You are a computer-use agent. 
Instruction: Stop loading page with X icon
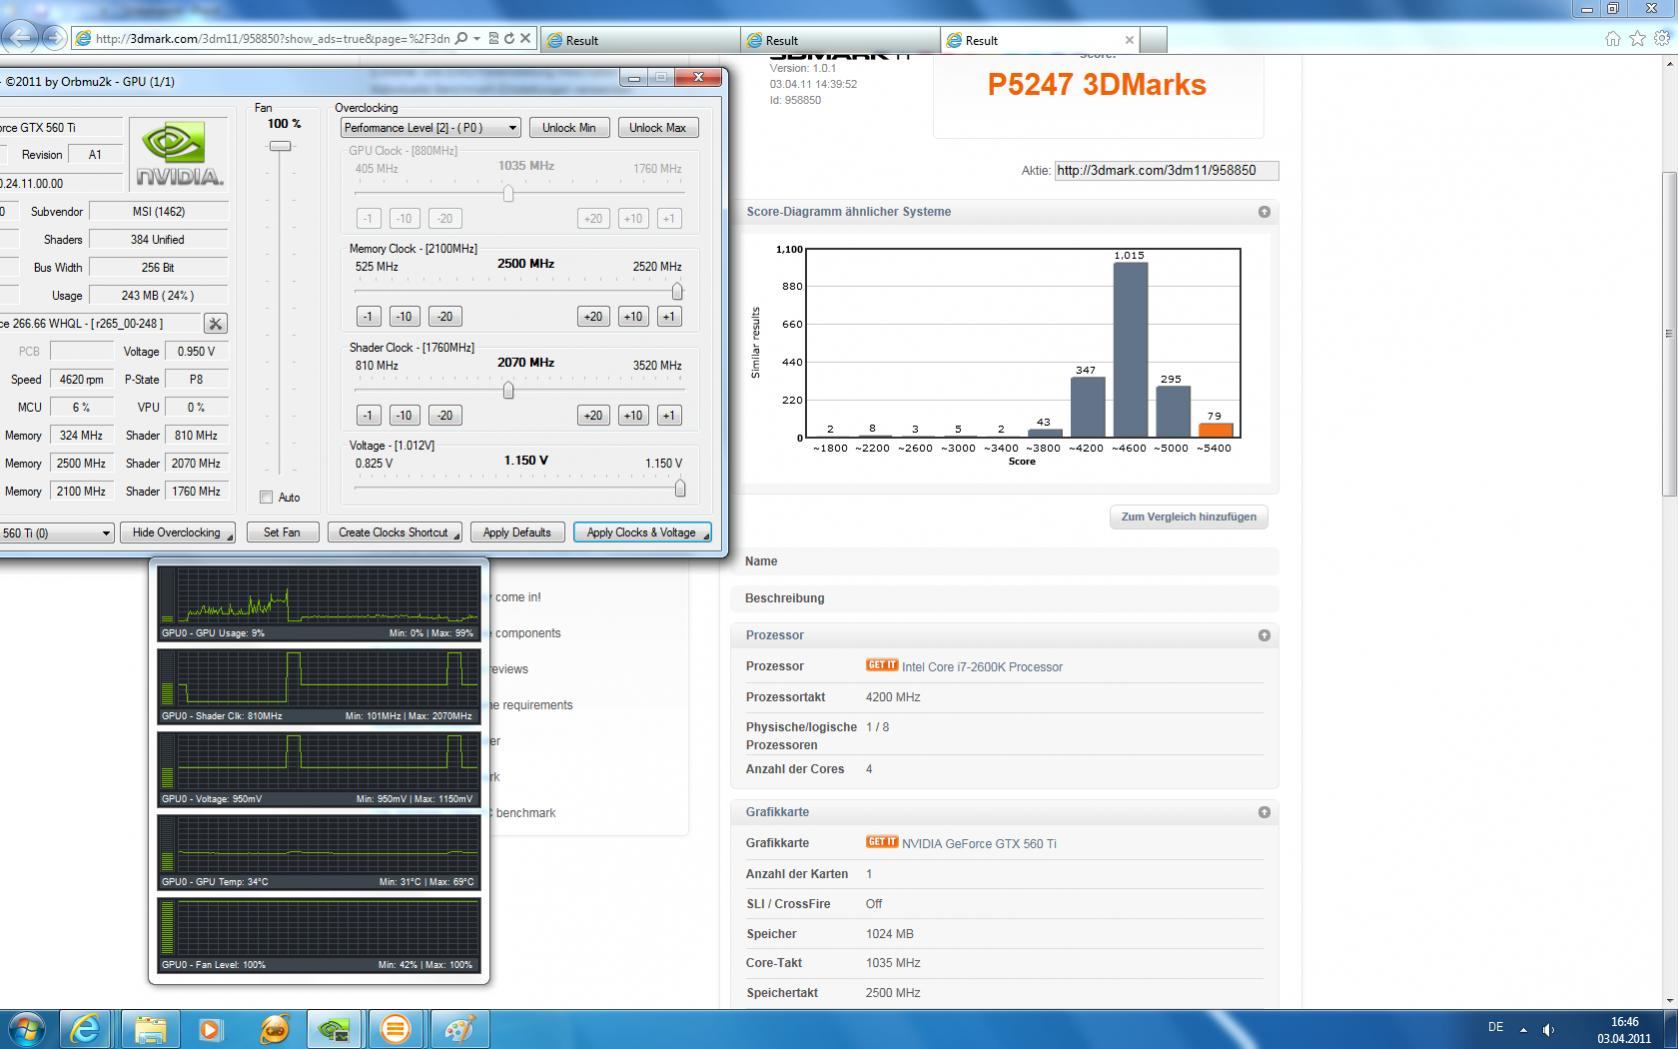(x=526, y=39)
